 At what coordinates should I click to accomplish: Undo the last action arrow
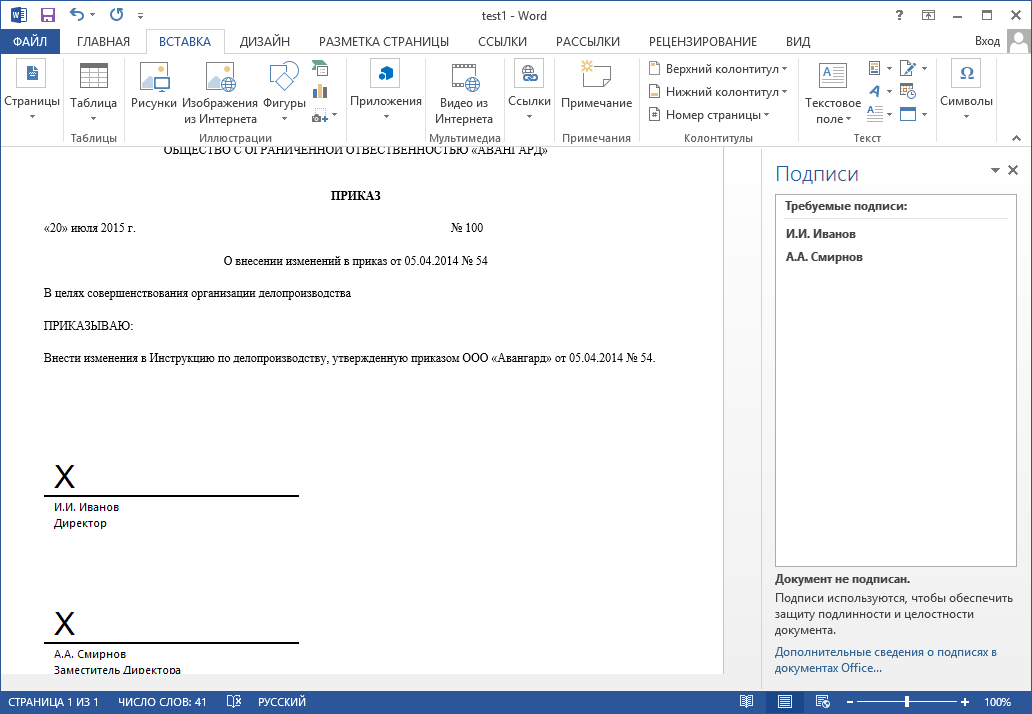[x=77, y=14]
